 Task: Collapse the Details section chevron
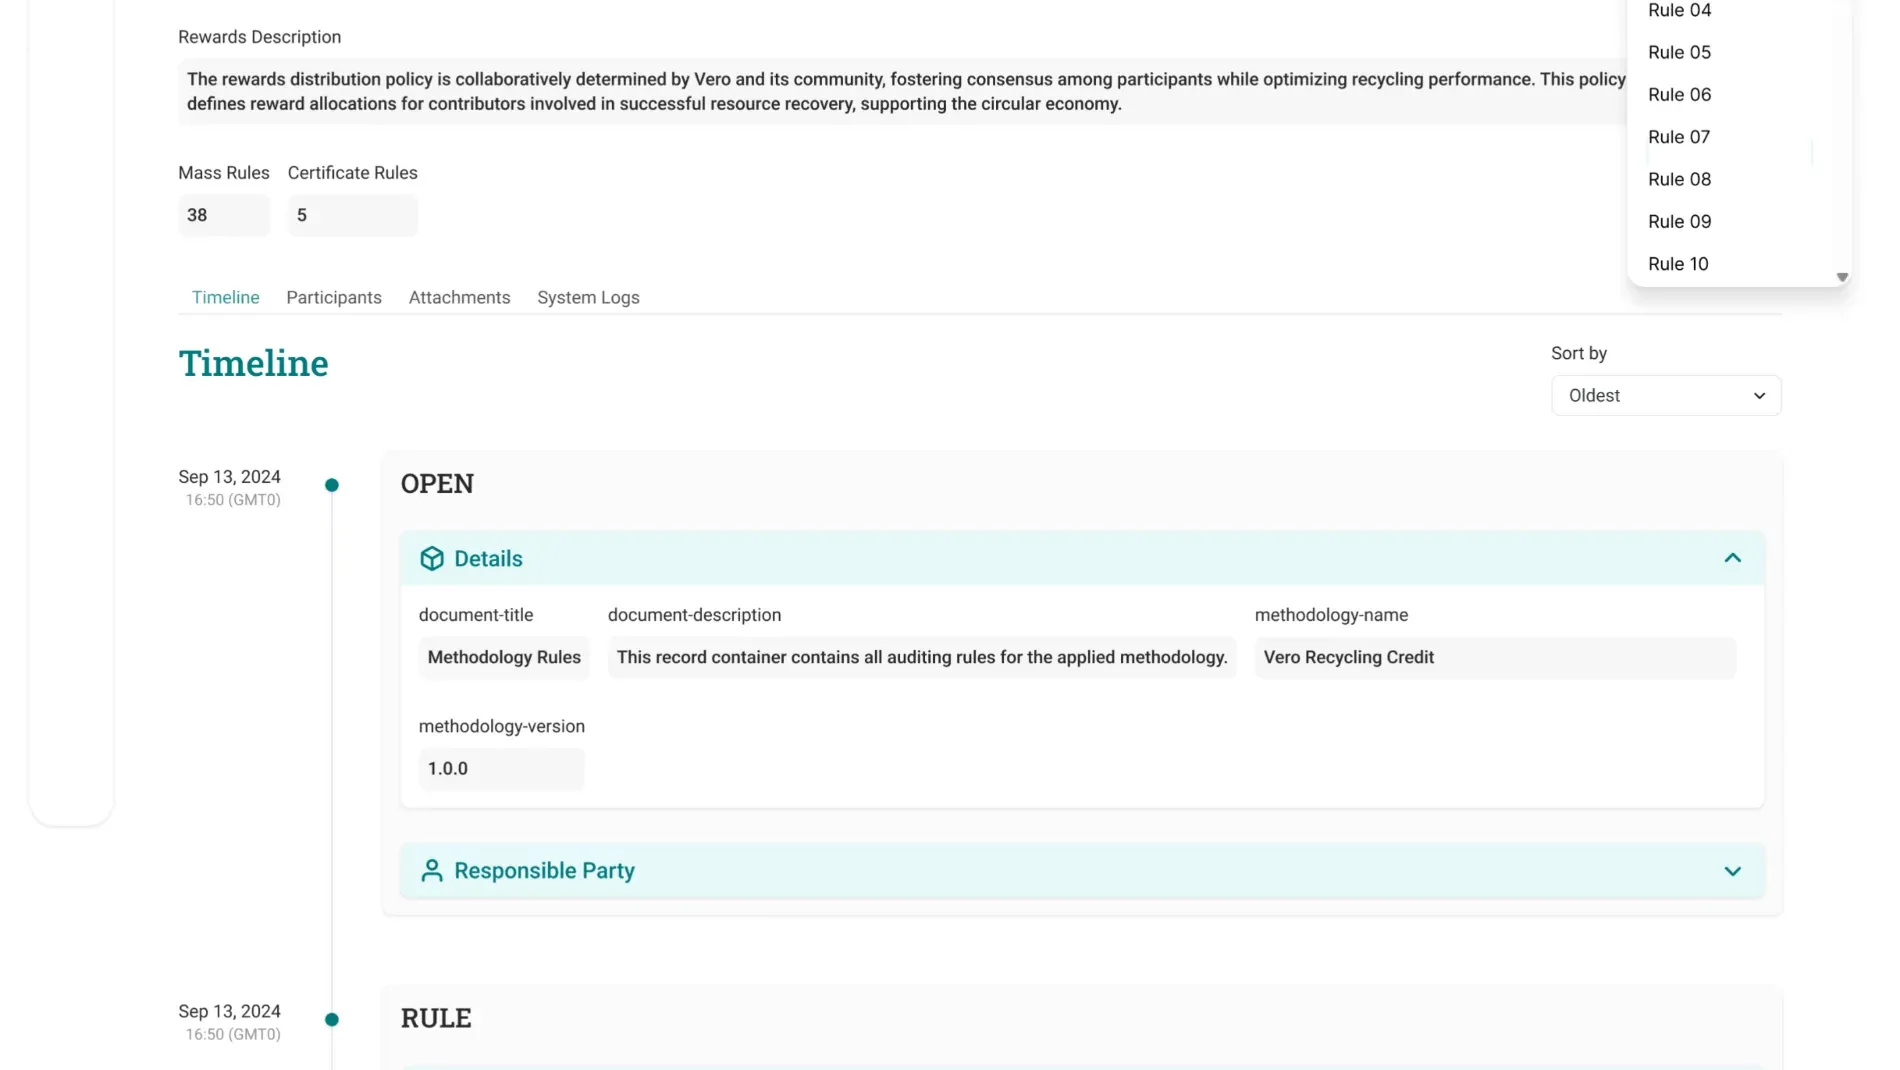(x=1732, y=558)
